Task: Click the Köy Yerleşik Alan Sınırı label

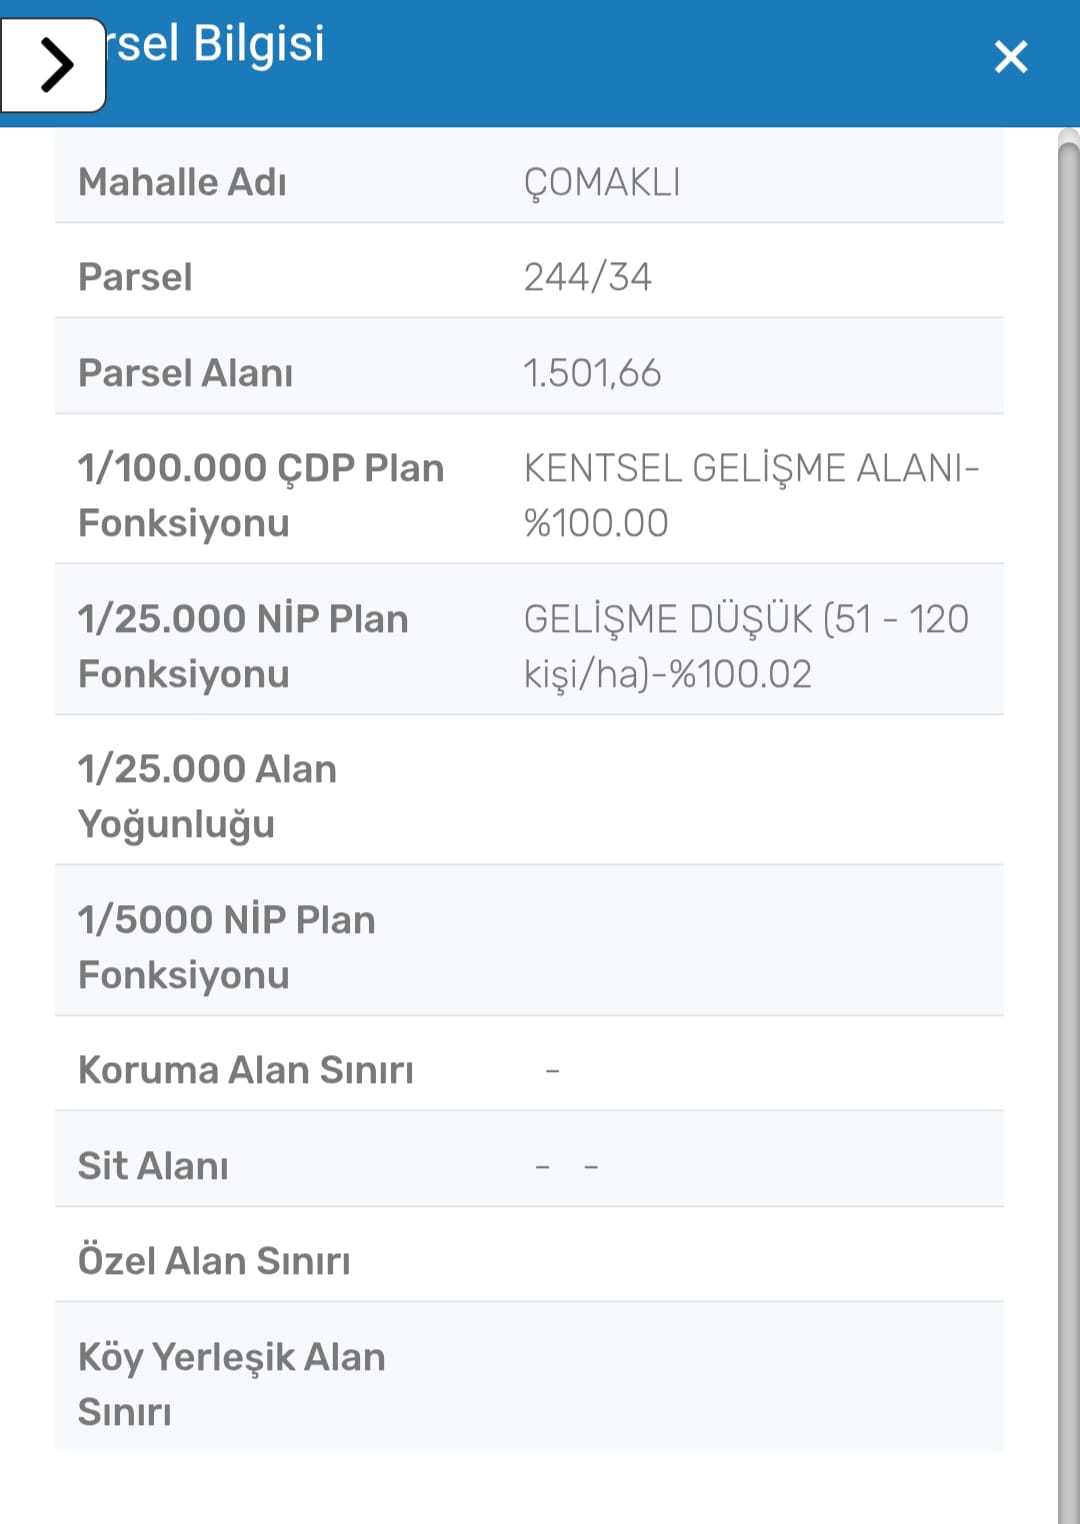Action: coord(231,1384)
